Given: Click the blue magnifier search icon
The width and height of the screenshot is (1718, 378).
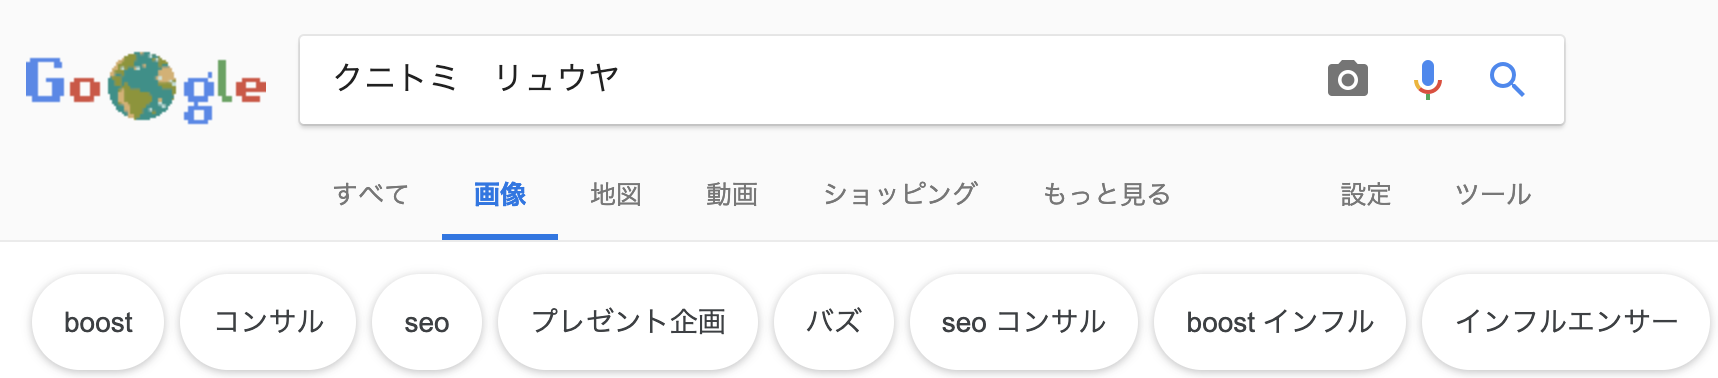Looking at the screenshot, I should (x=1507, y=79).
